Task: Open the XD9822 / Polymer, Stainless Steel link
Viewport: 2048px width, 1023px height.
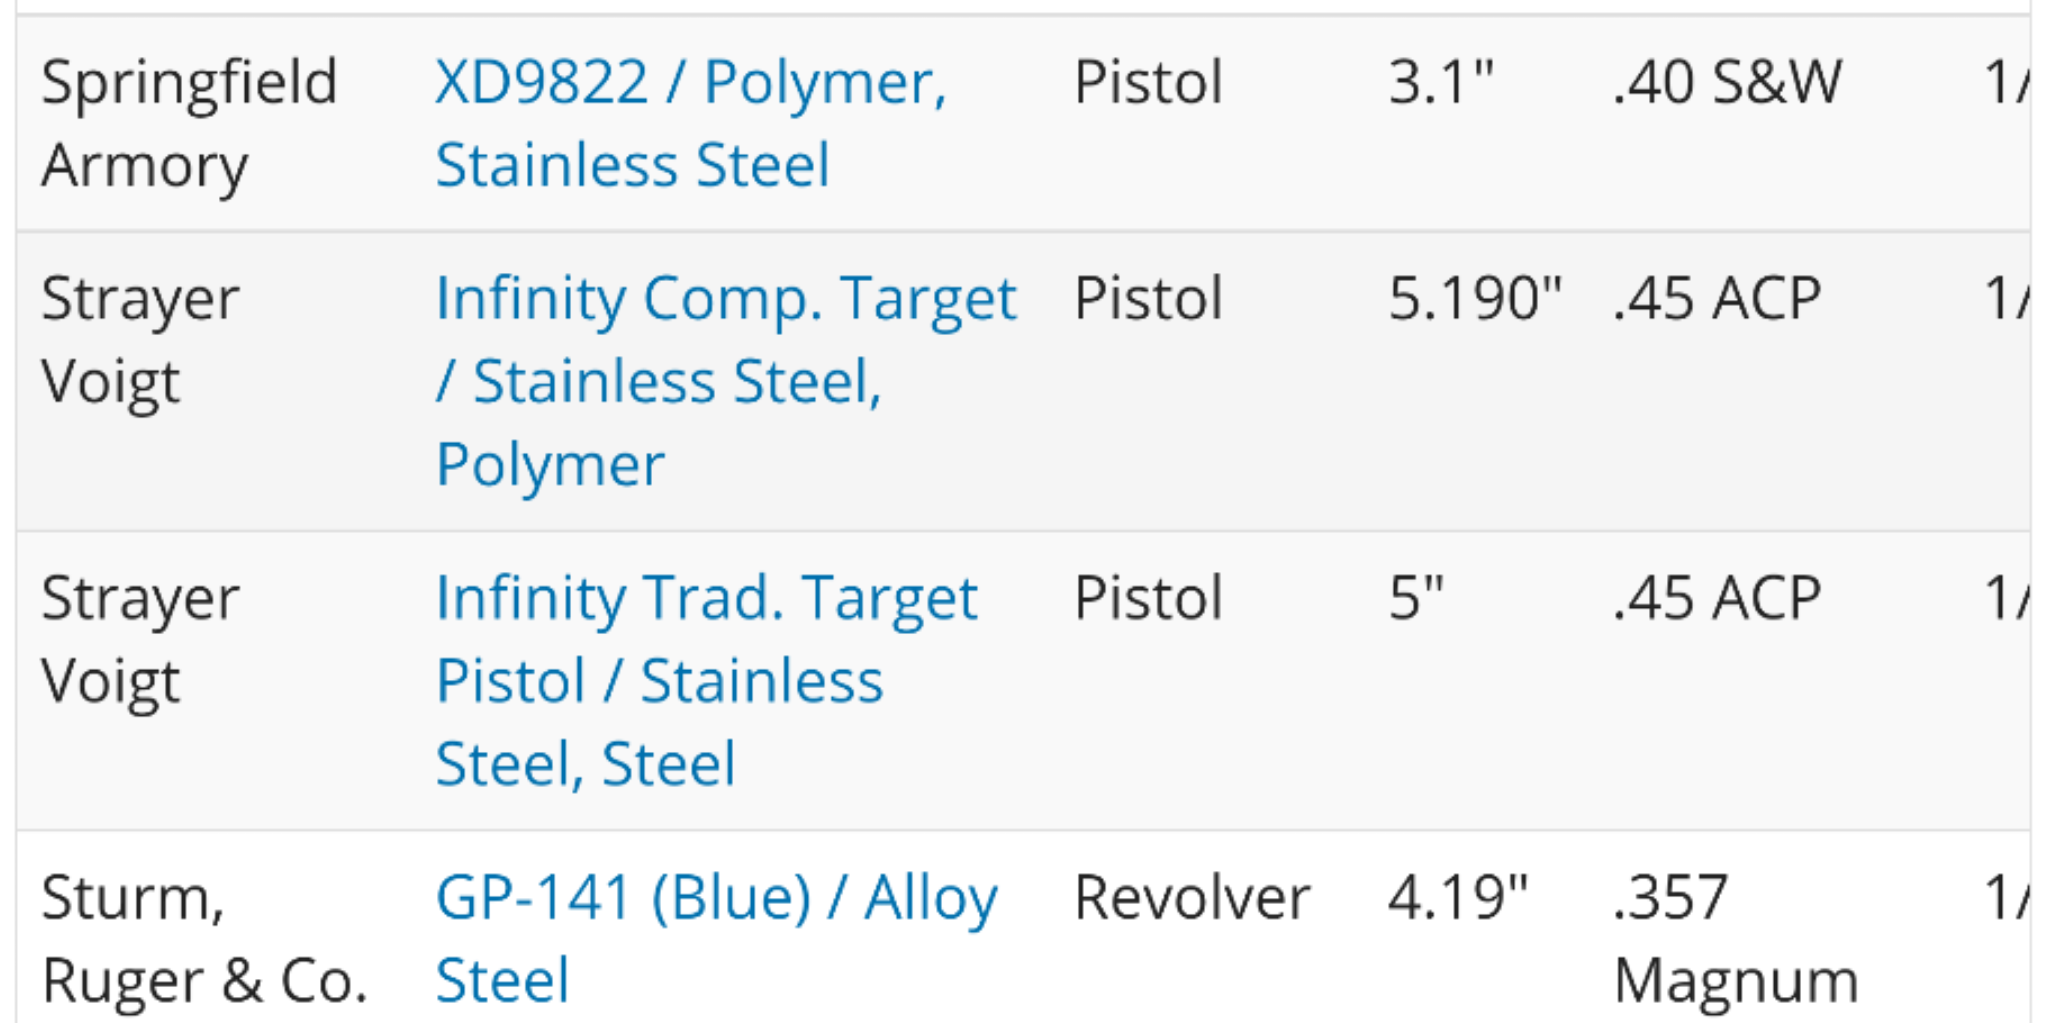Action: pyautogui.click(x=690, y=123)
